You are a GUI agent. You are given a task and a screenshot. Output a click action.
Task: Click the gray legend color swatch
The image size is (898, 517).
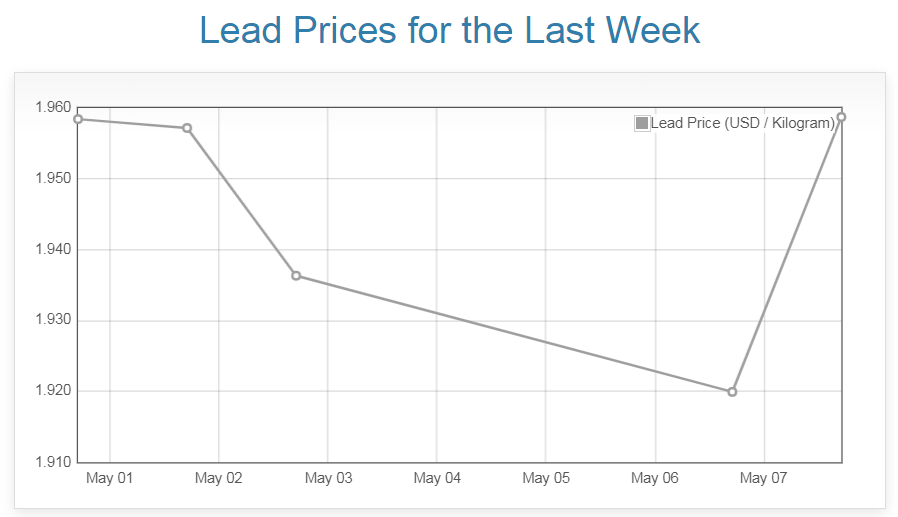pyautogui.click(x=641, y=123)
